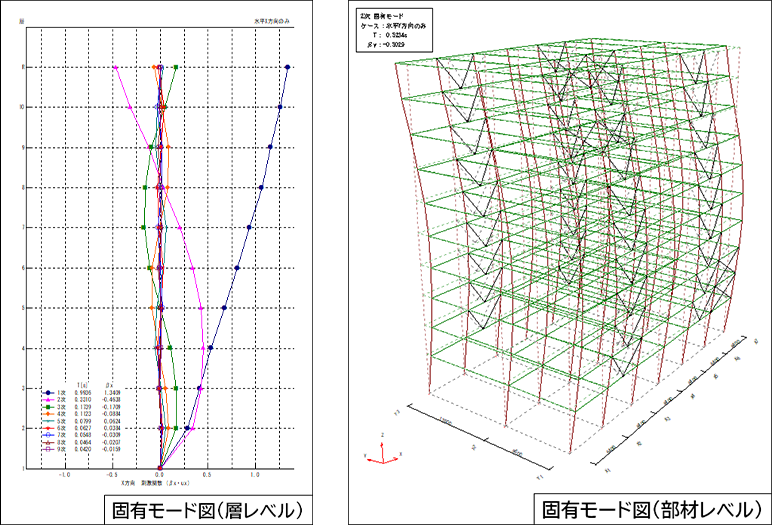The height and width of the screenshot is (525, 772).
Task: Click the red XYZ axis triad
Action: (x=383, y=454)
